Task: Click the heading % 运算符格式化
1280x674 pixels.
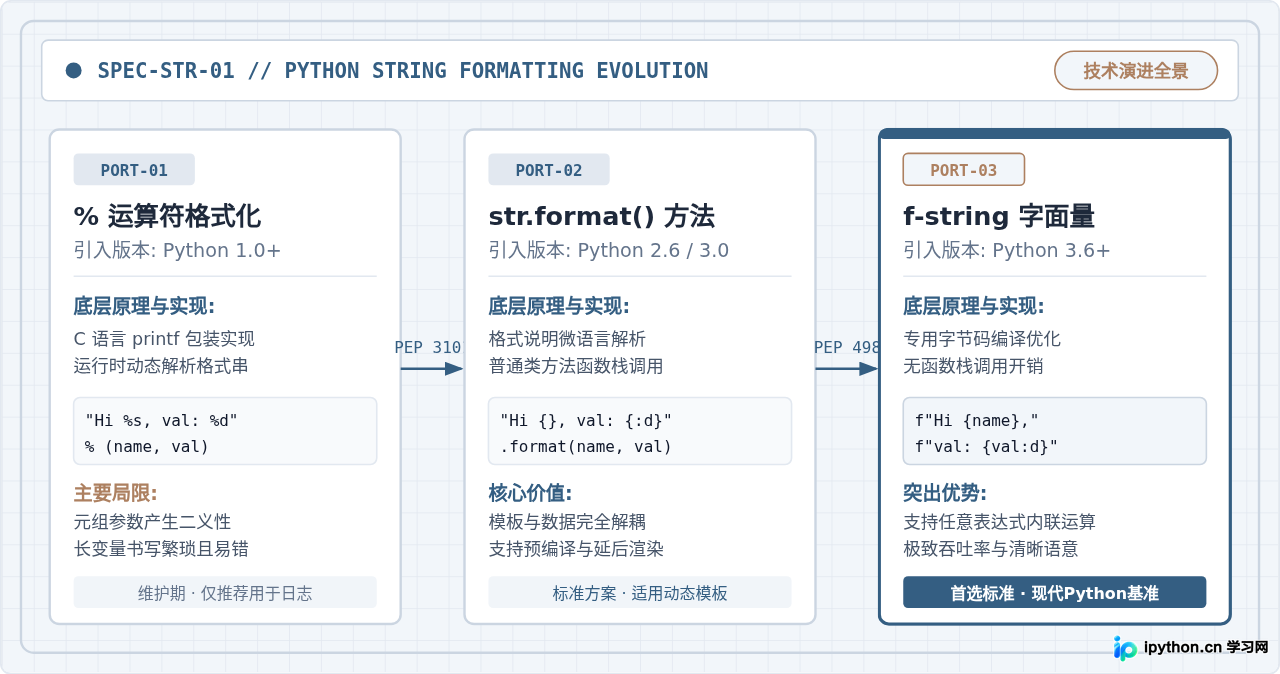Action: pyautogui.click(x=167, y=216)
